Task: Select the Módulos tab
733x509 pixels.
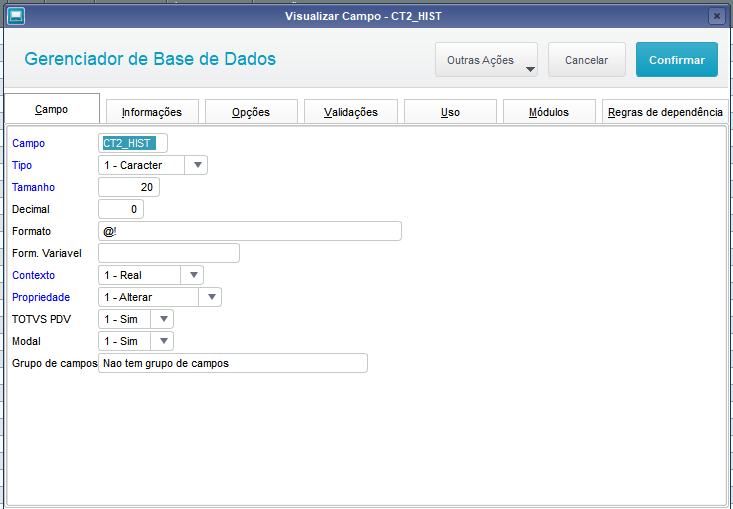Action: coord(549,112)
